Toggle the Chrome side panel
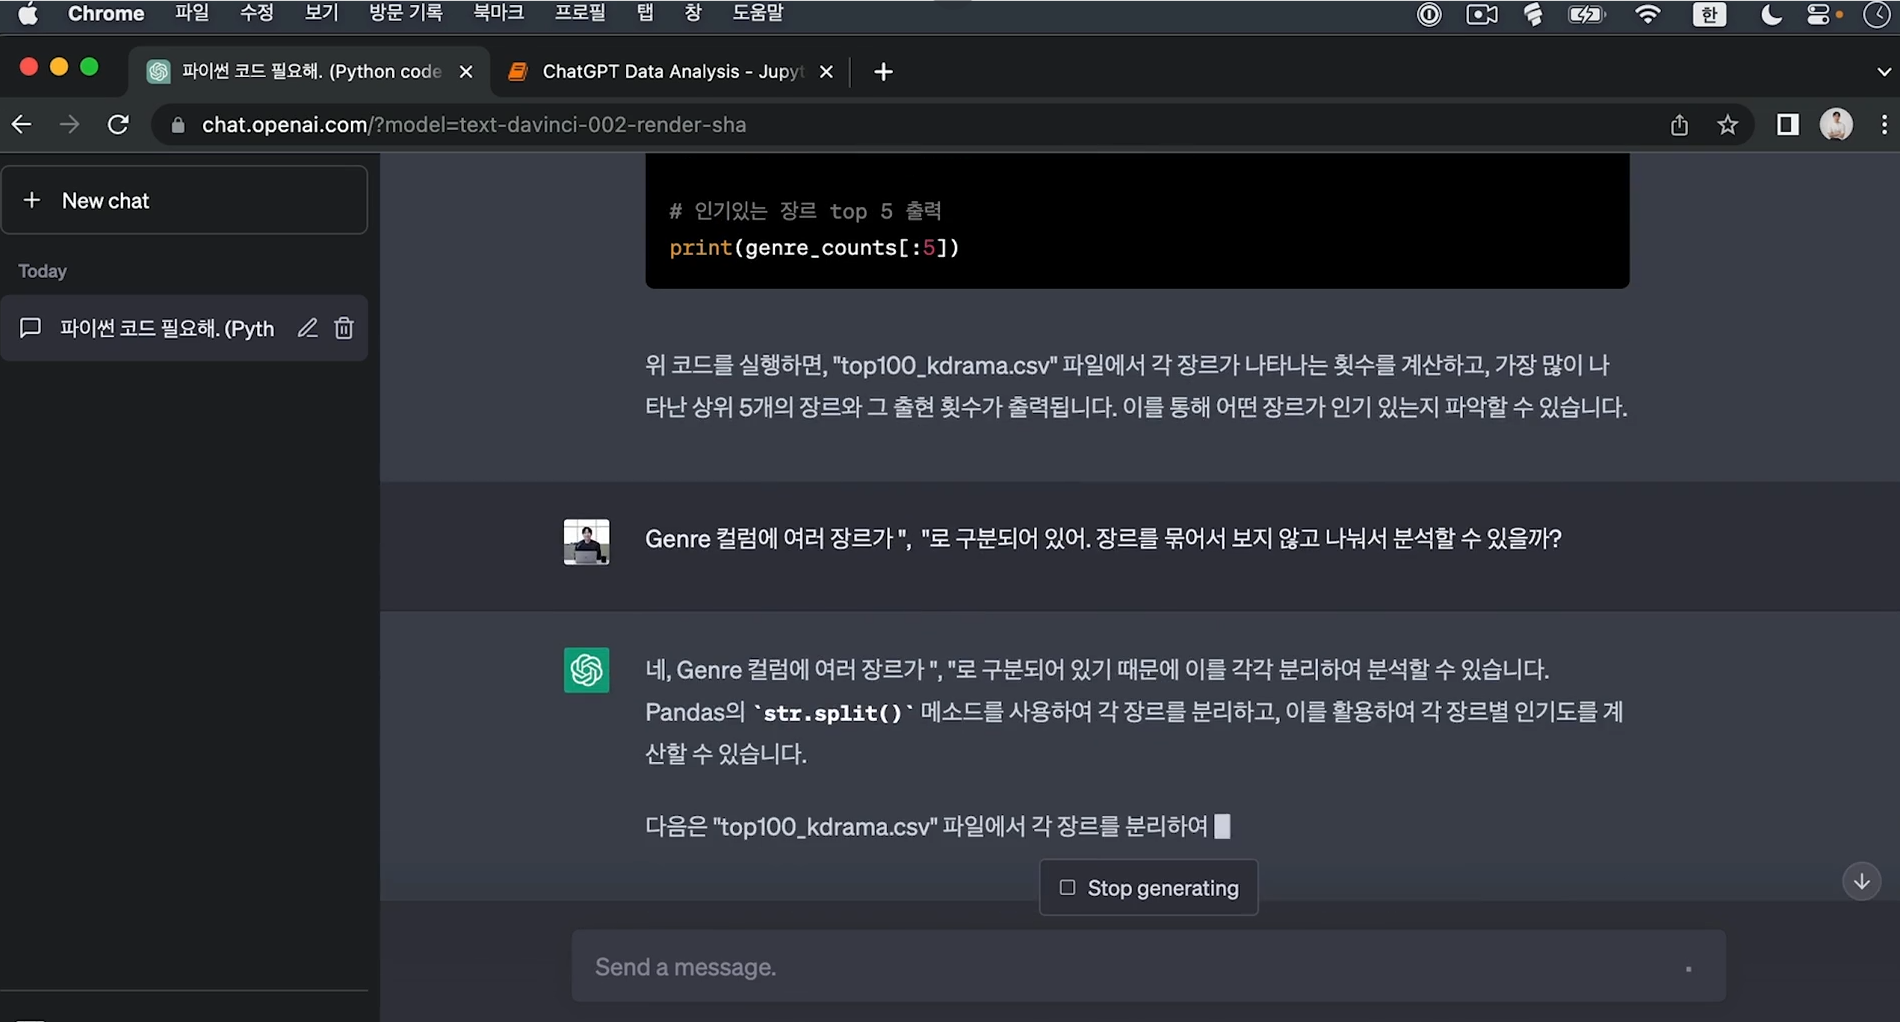This screenshot has width=1900, height=1022. pos(1788,125)
